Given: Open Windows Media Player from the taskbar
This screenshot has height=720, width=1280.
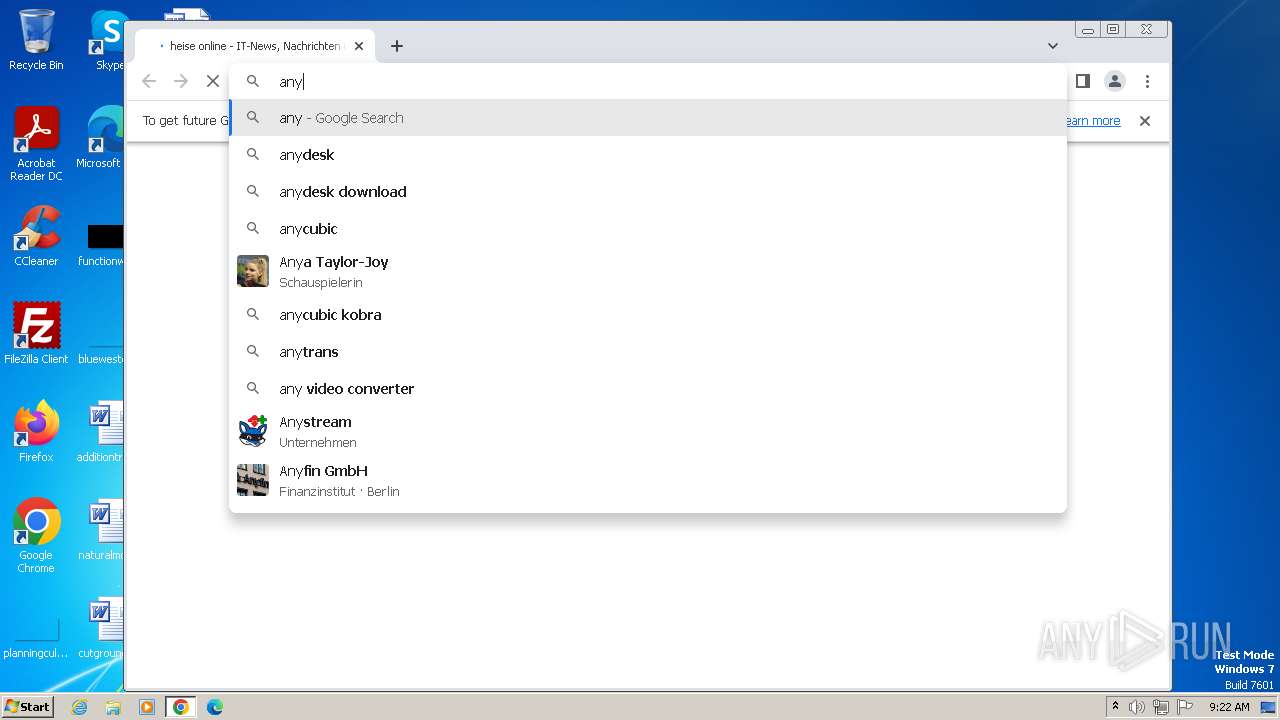Looking at the screenshot, I should [x=147, y=707].
